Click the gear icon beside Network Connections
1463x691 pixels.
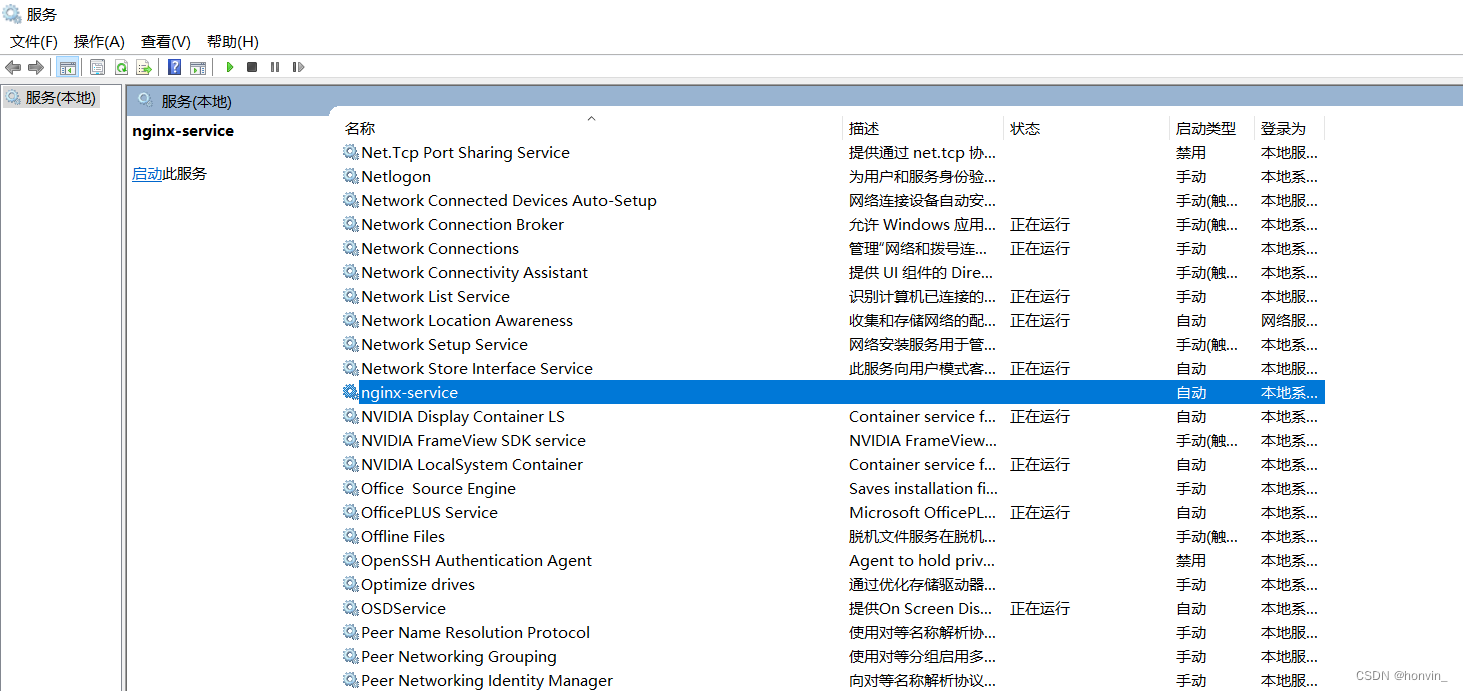coord(351,248)
